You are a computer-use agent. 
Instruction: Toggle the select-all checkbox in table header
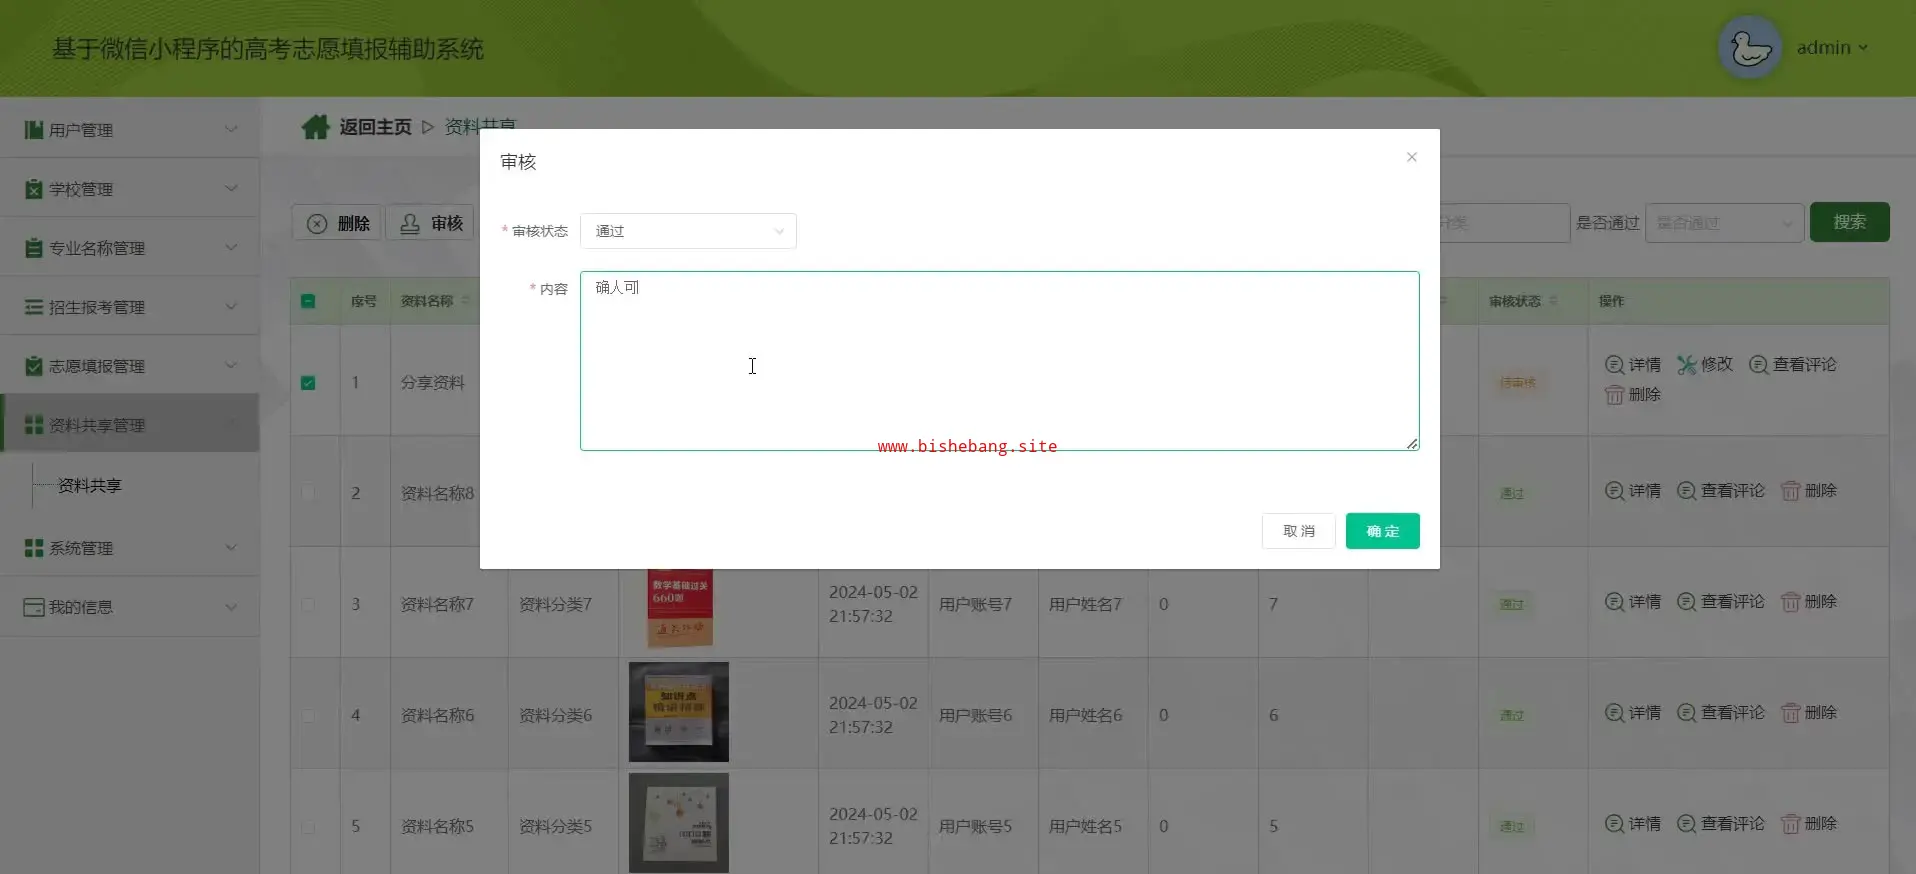point(308,301)
